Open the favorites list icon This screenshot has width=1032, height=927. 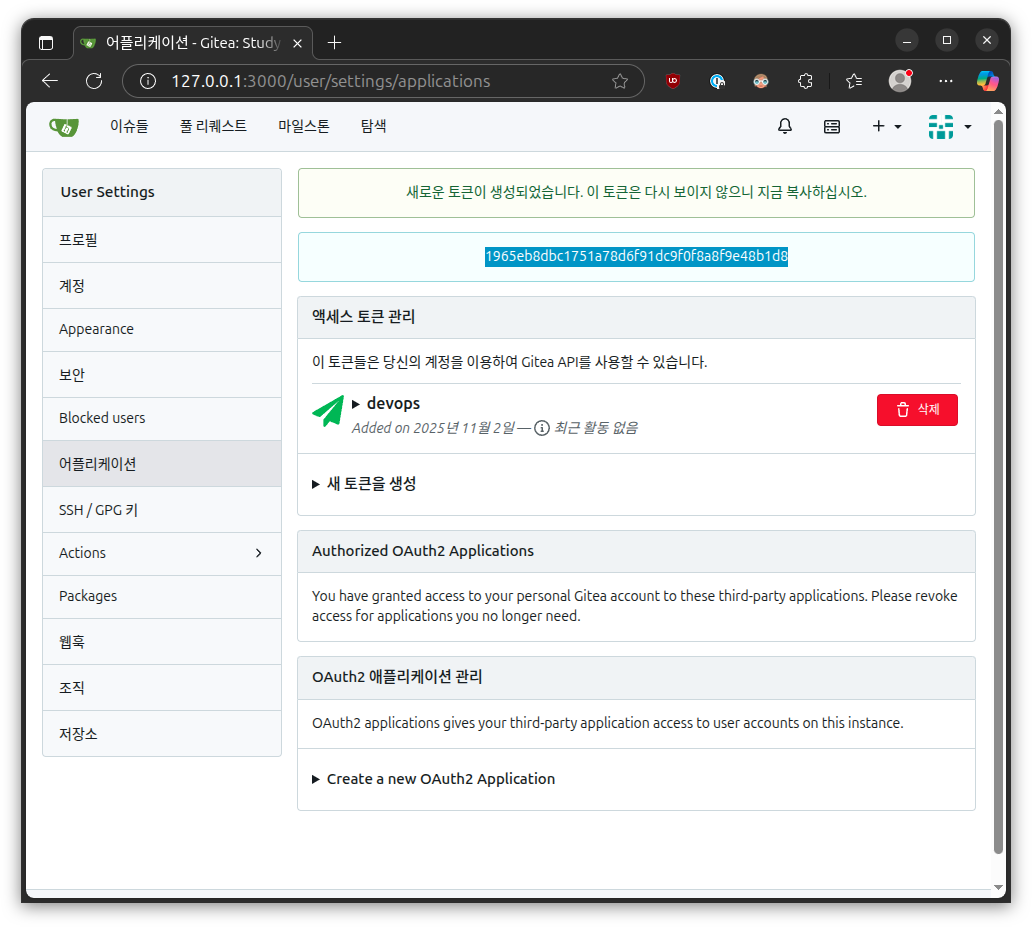[x=854, y=81]
